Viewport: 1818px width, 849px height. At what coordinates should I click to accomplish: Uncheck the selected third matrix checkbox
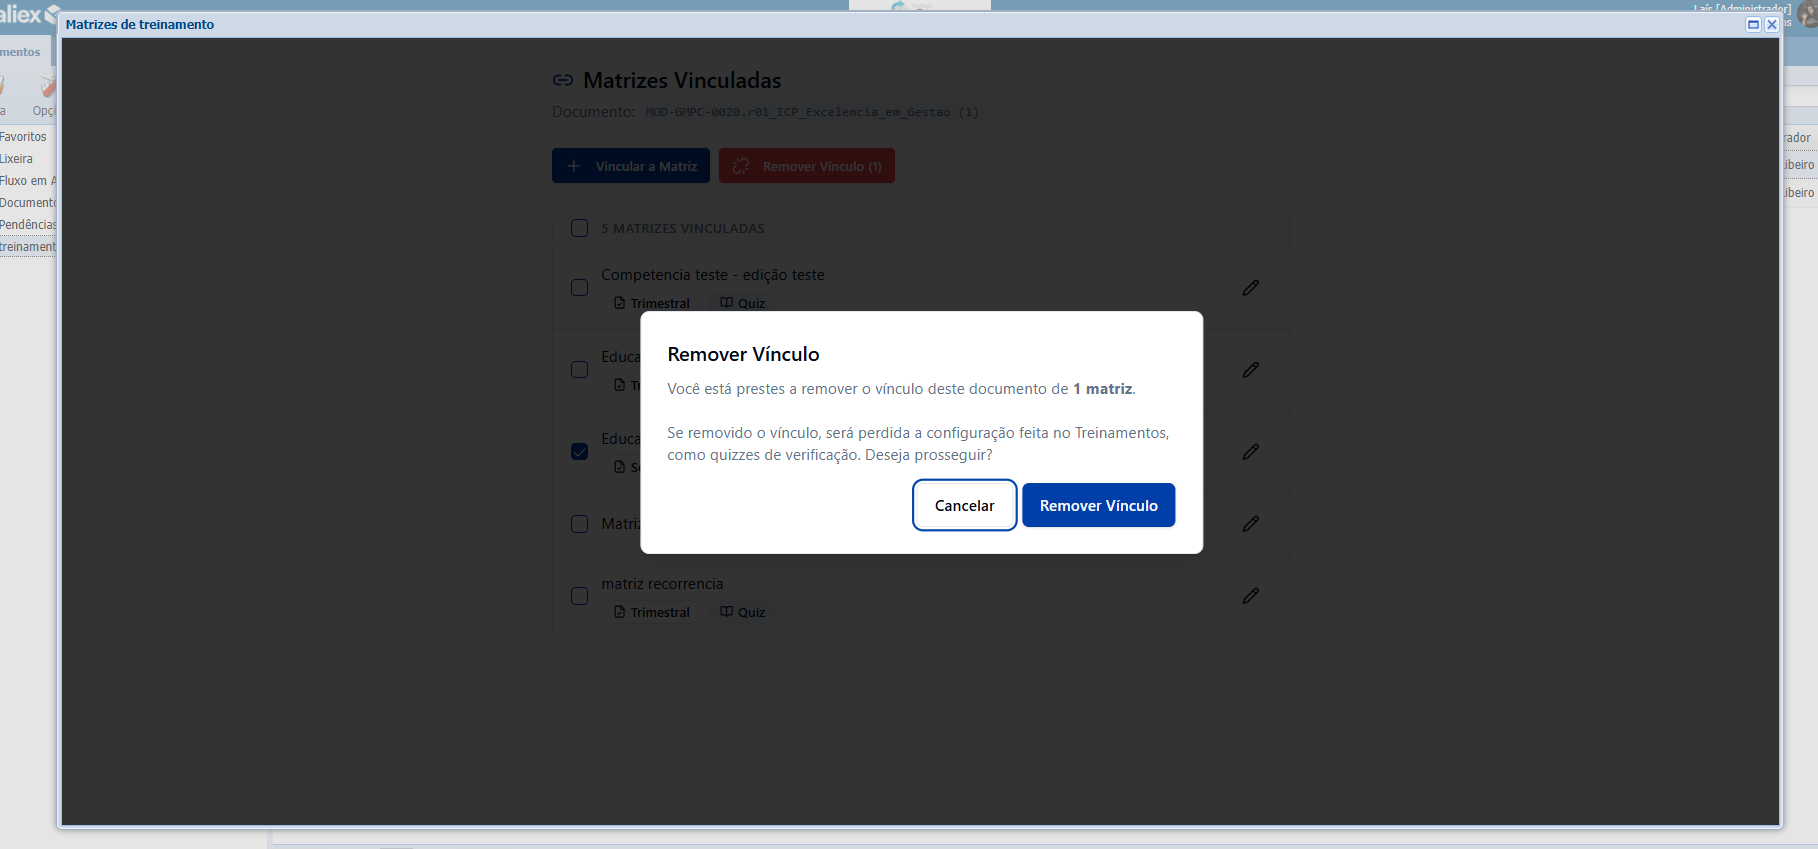(579, 452)
